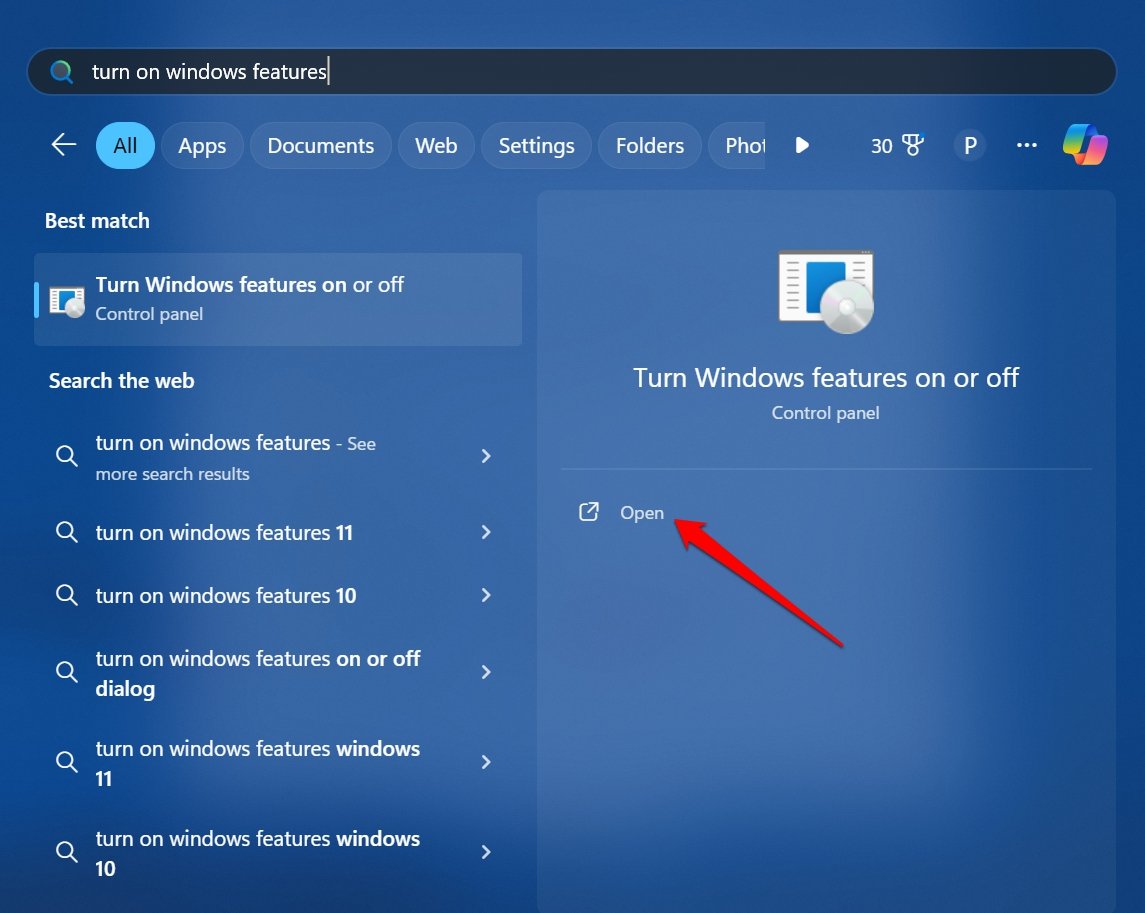Click preview title 'Turn Windows features on or off'
1145x913 pixels.
click(x=825, y=378)
